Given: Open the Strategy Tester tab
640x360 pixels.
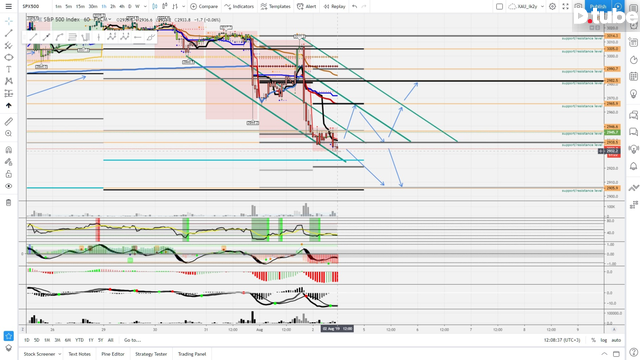Looking at the screenshot, I should pos(151,354).
